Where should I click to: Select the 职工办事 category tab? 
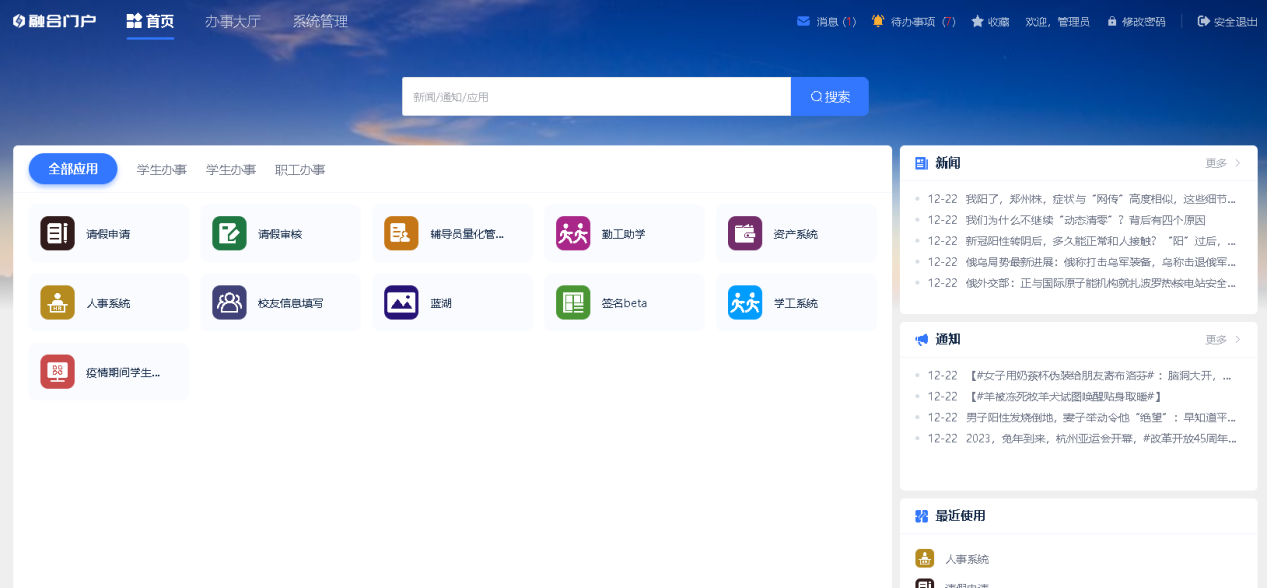coord(300,170)
